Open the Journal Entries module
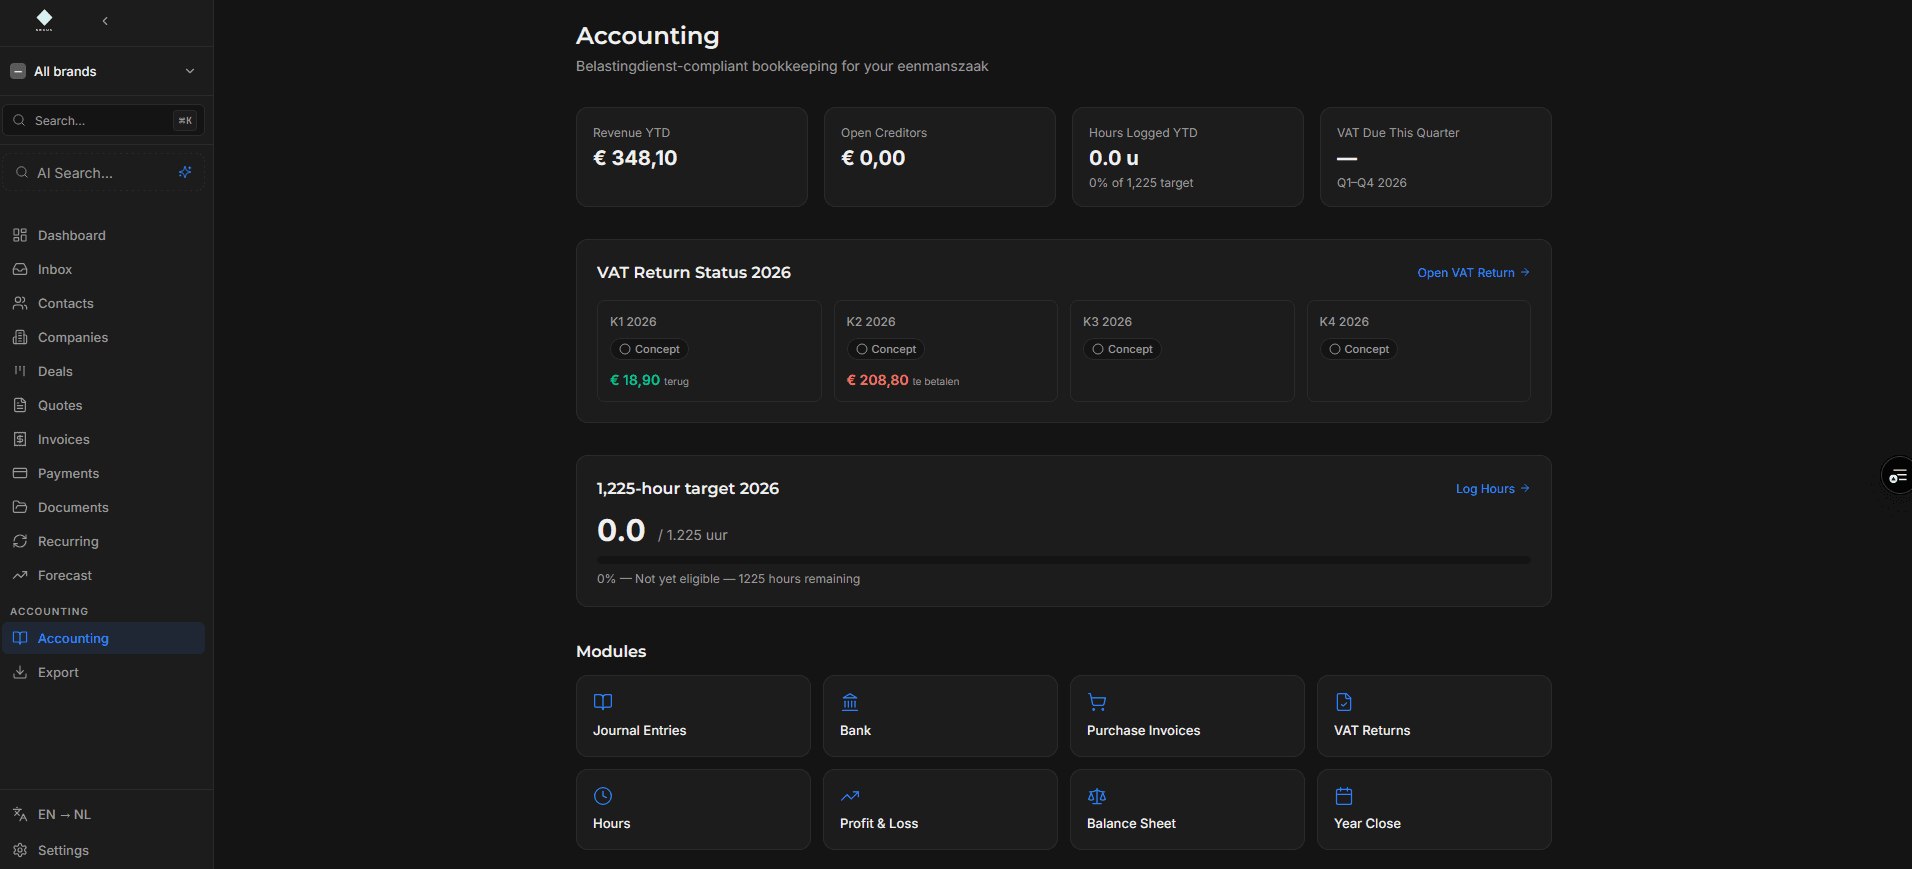The width and height of the screenshot is (1912, 869). coord(693,716)
